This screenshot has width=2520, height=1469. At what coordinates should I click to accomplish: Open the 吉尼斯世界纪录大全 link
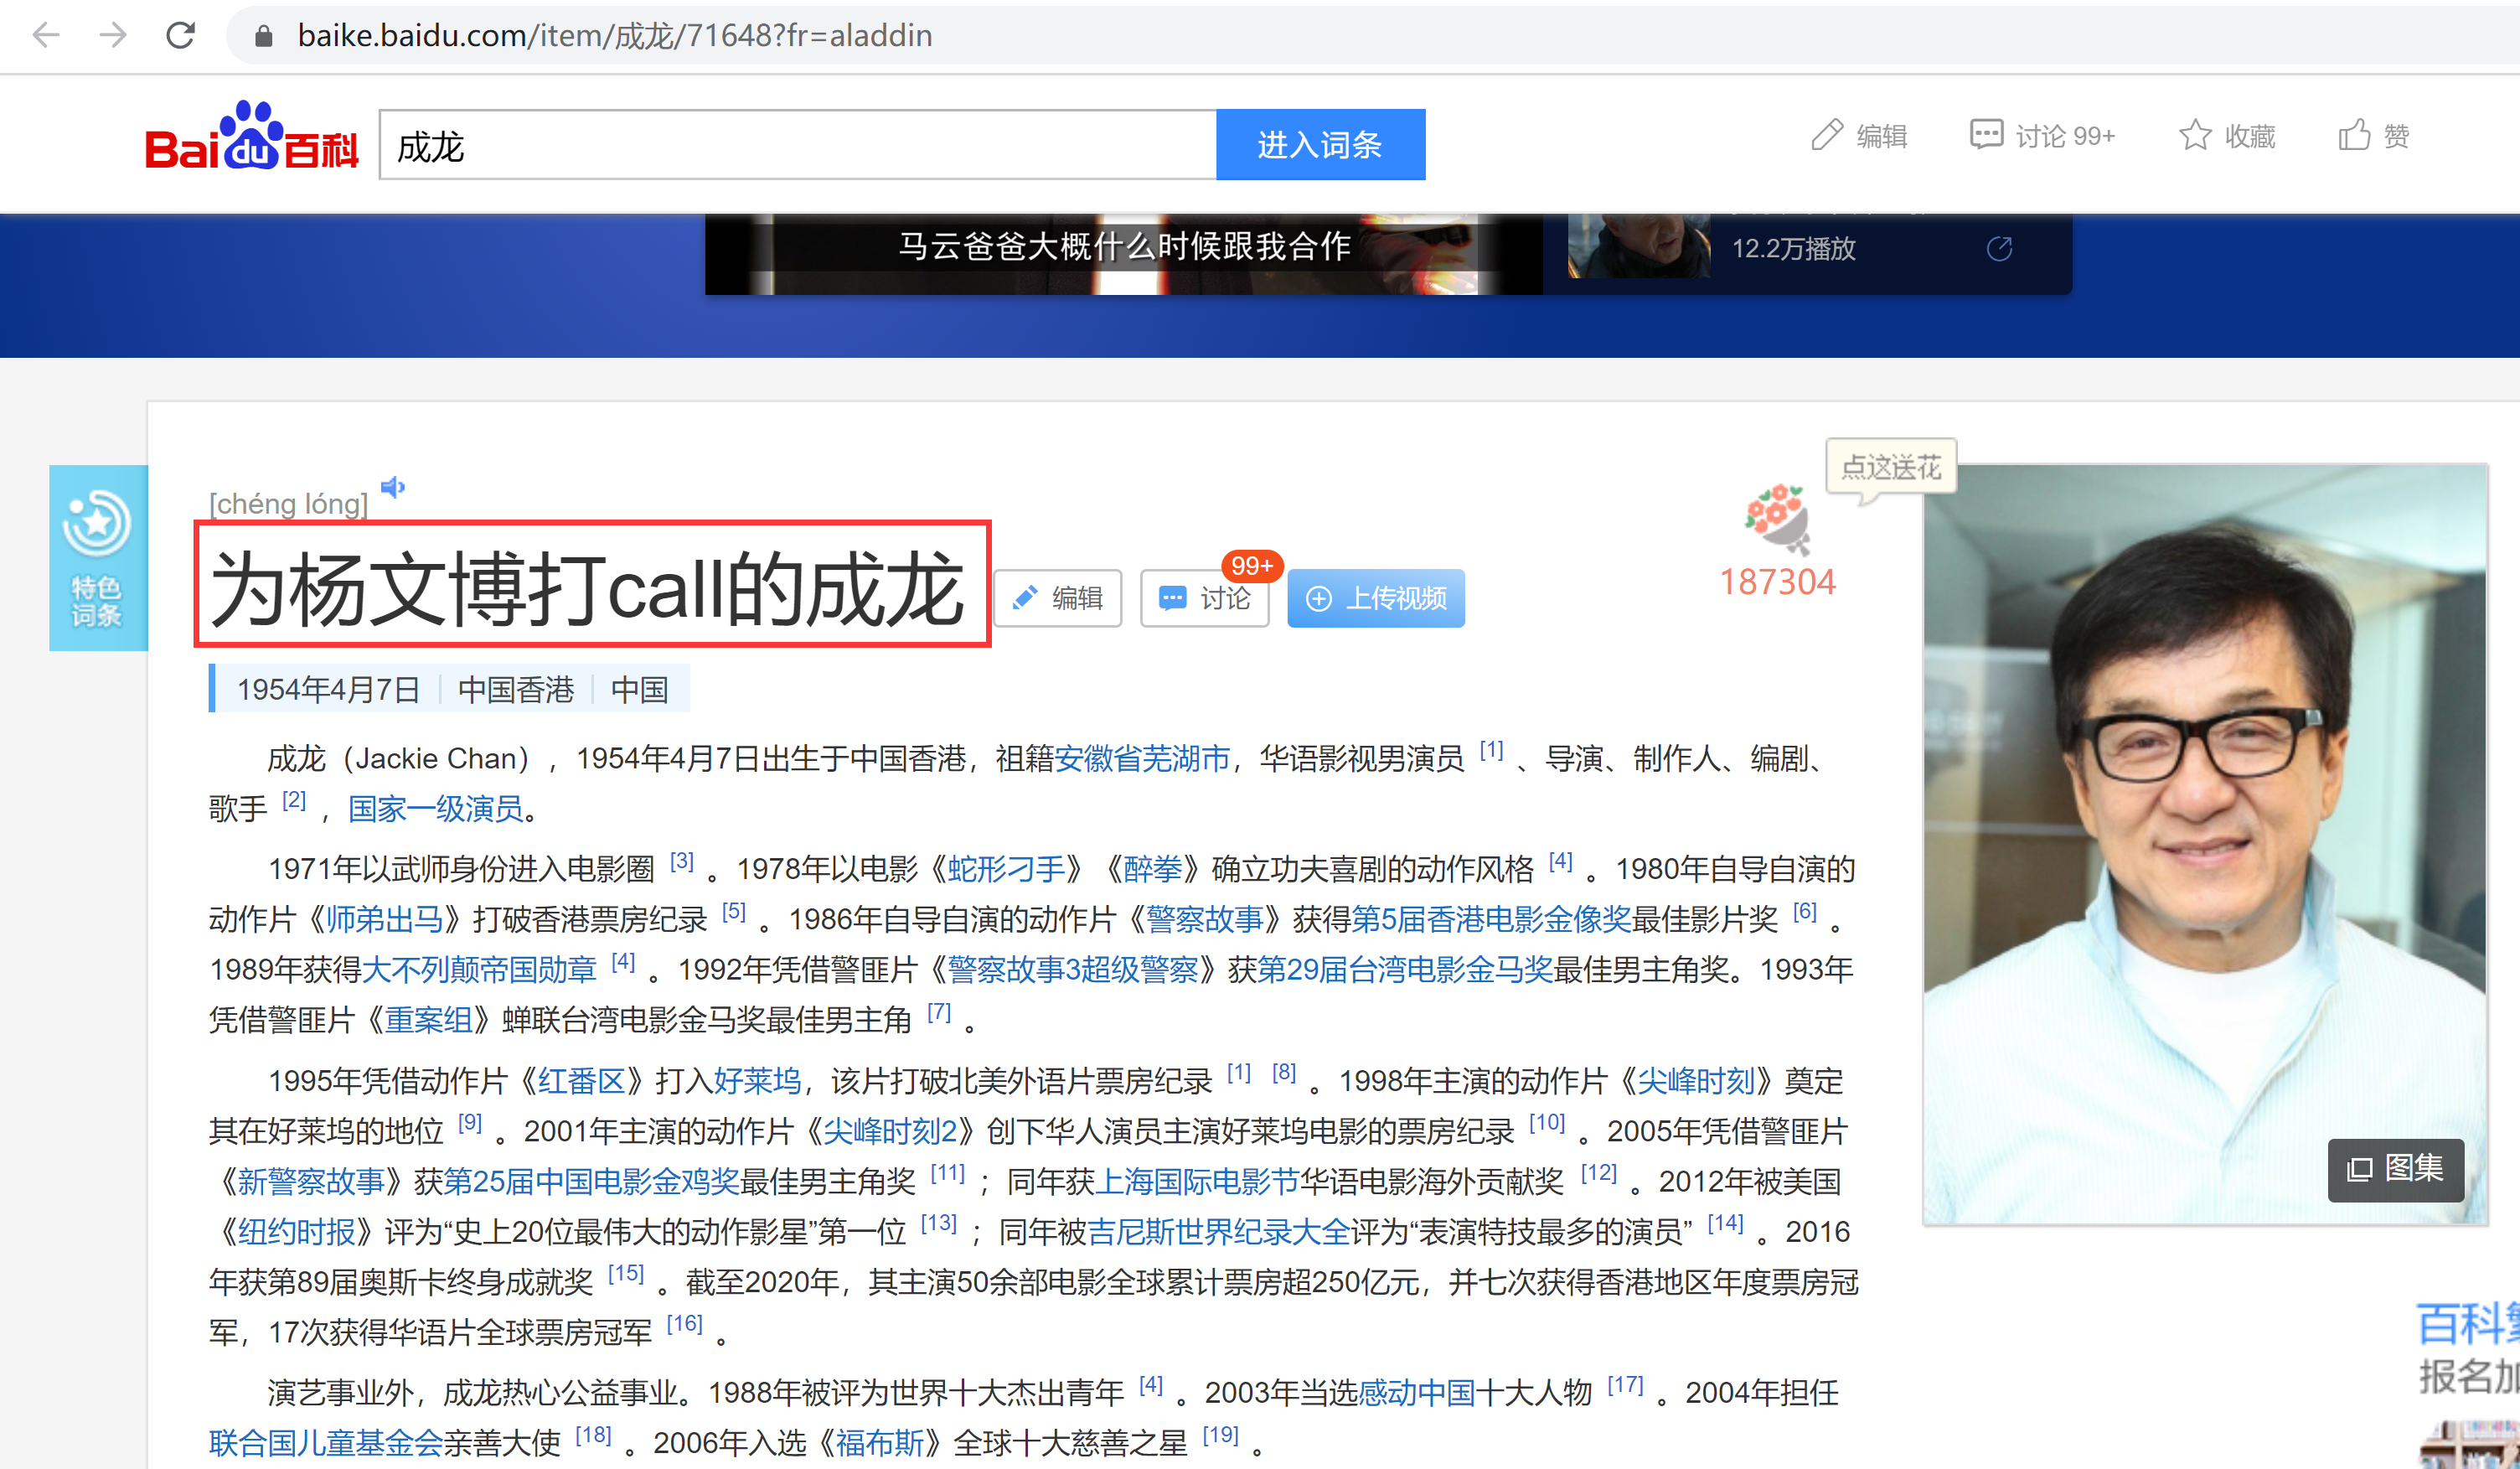[1219, 1232]
